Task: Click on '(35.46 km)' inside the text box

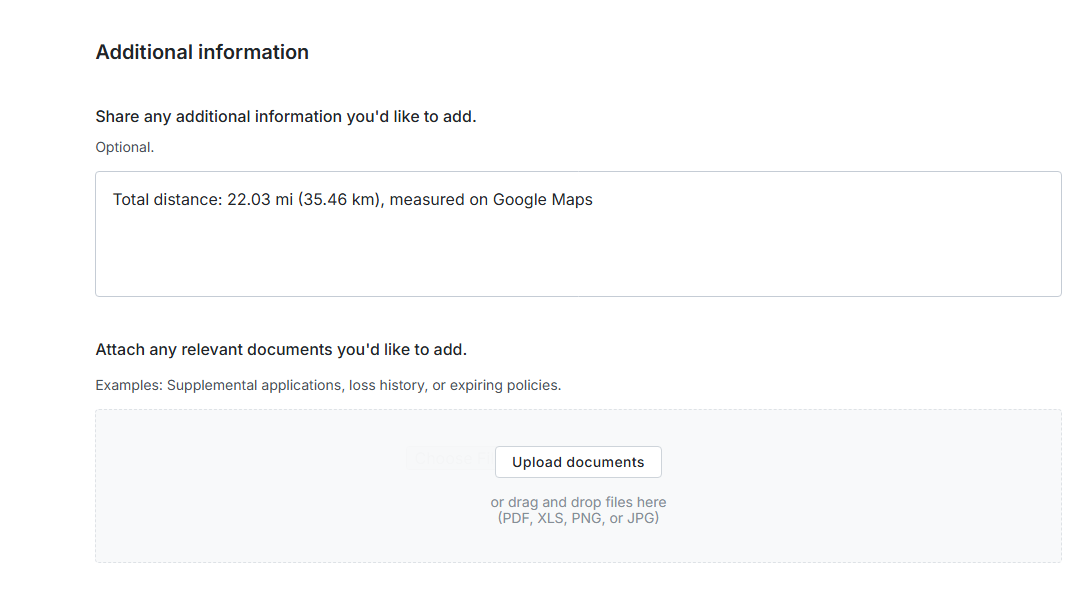Action: 340,200
